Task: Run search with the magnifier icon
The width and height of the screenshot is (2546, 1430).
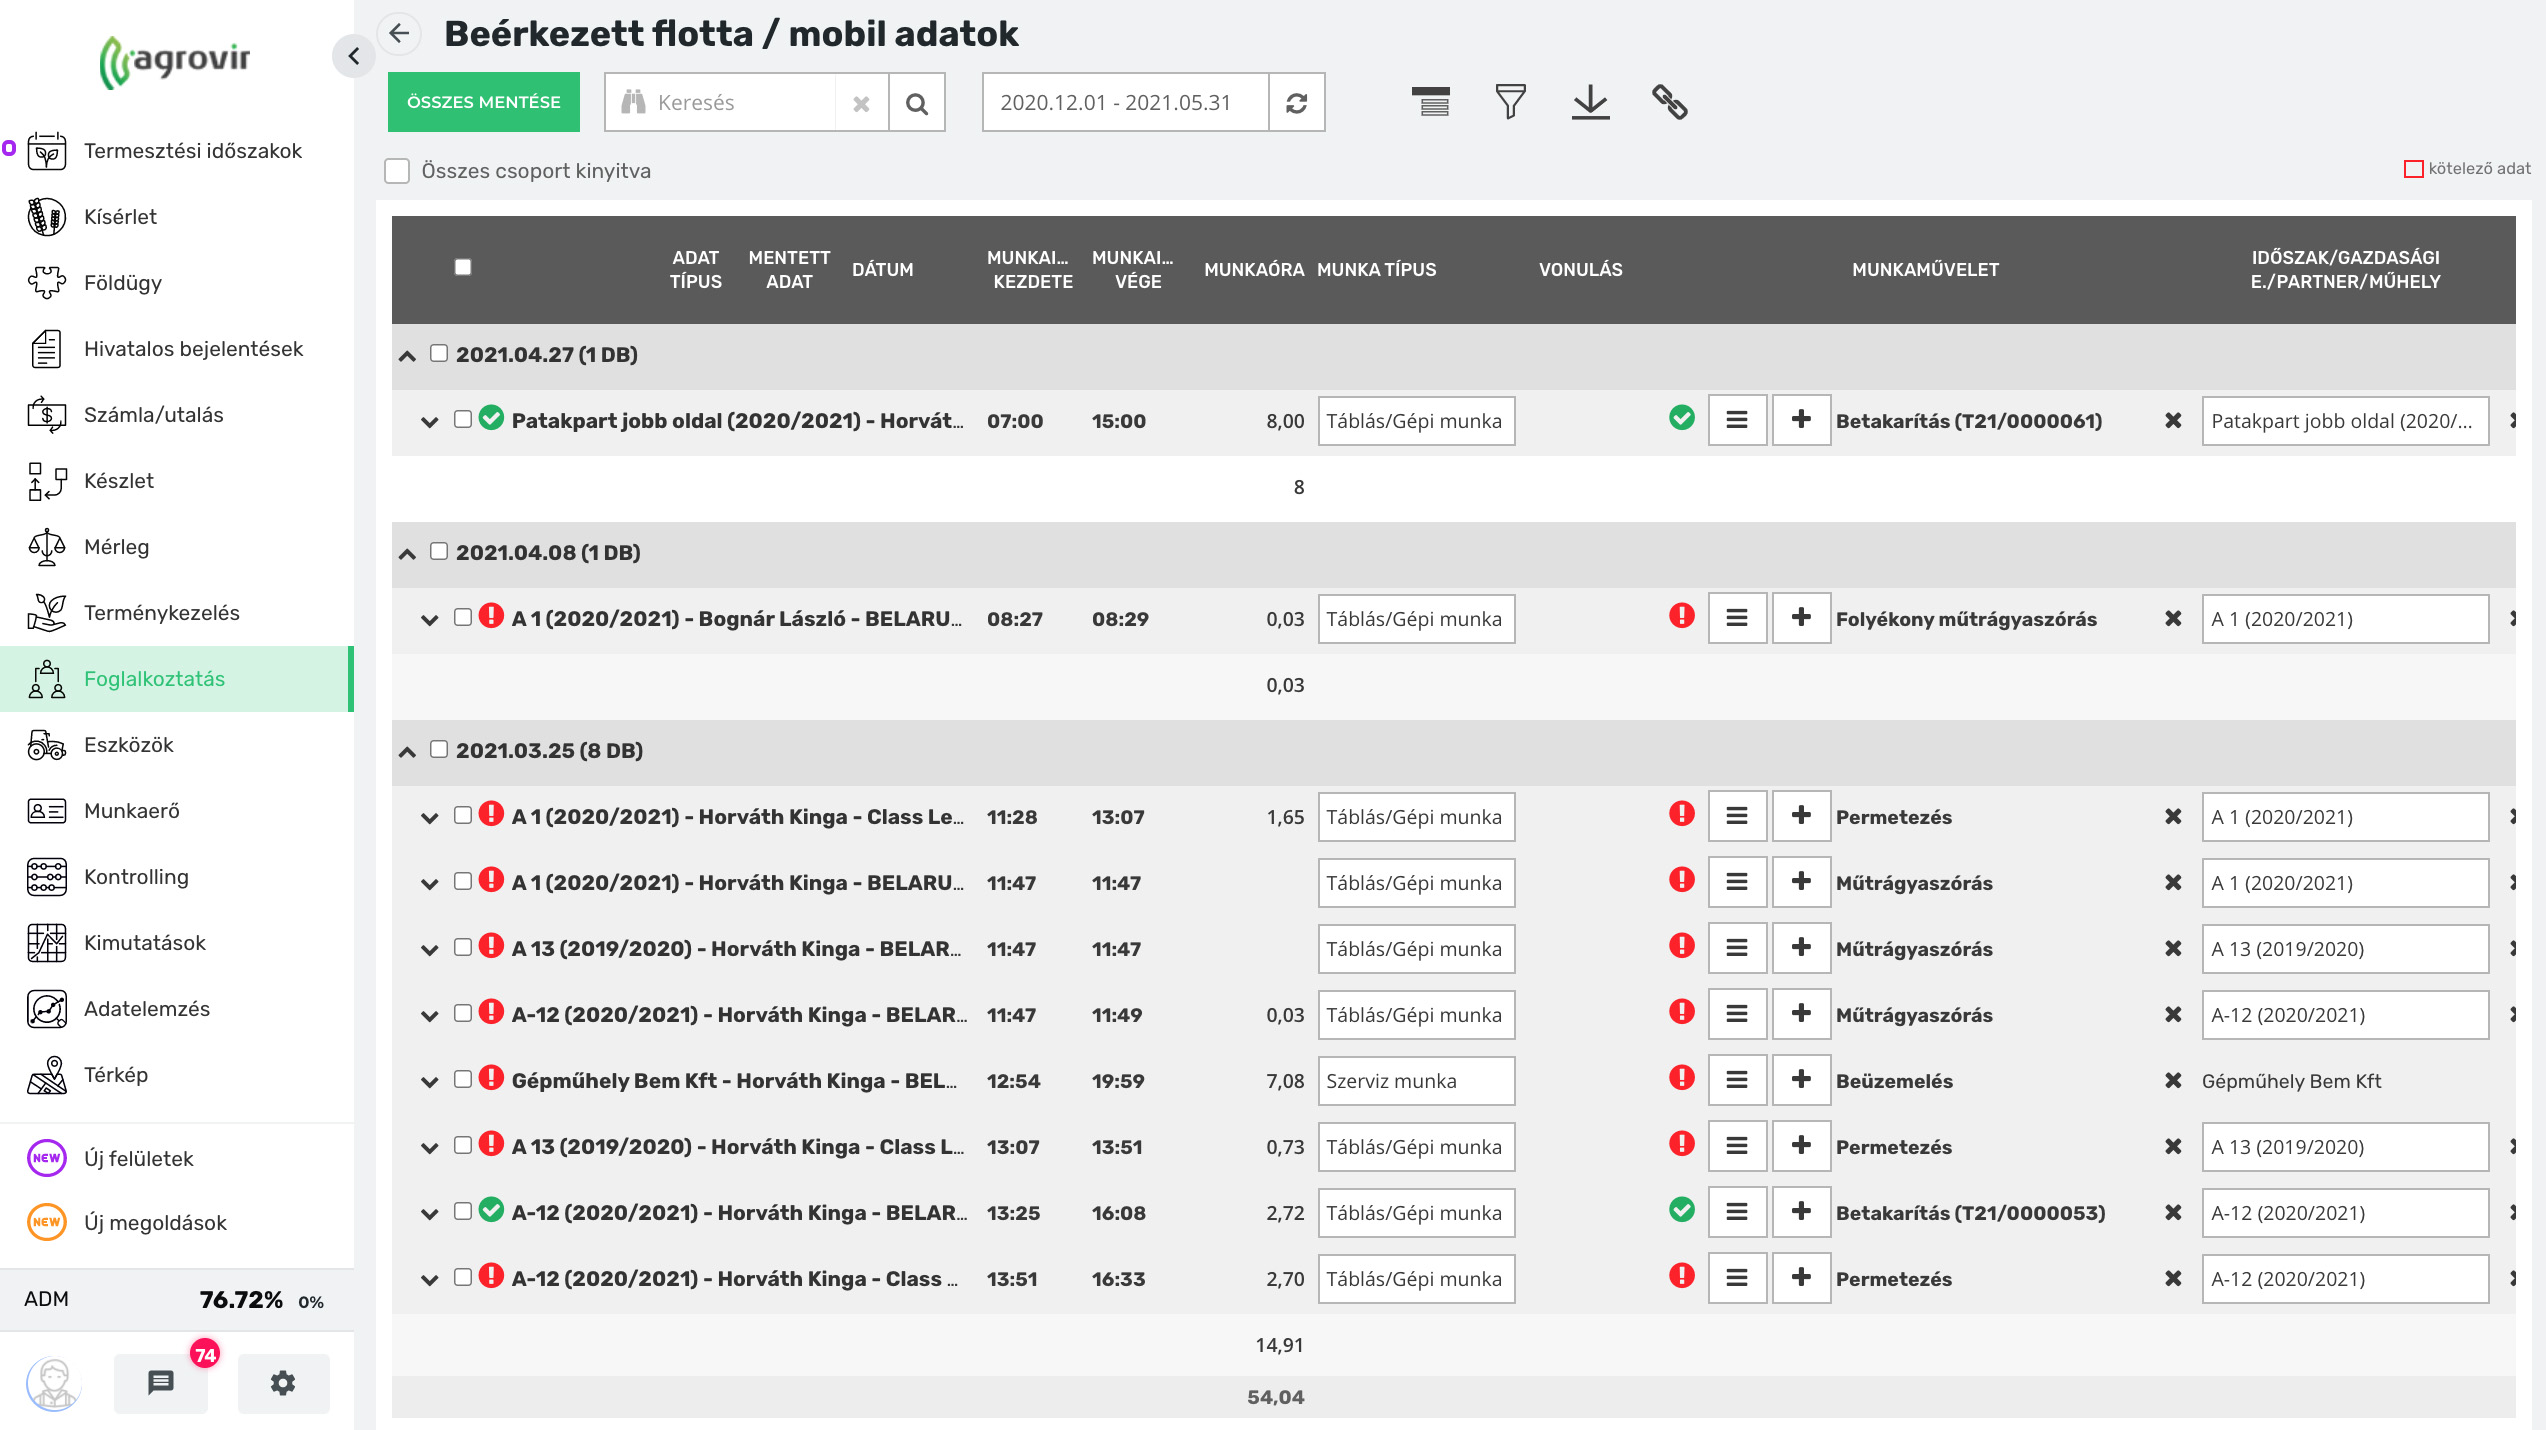Action: coord(916,103)
